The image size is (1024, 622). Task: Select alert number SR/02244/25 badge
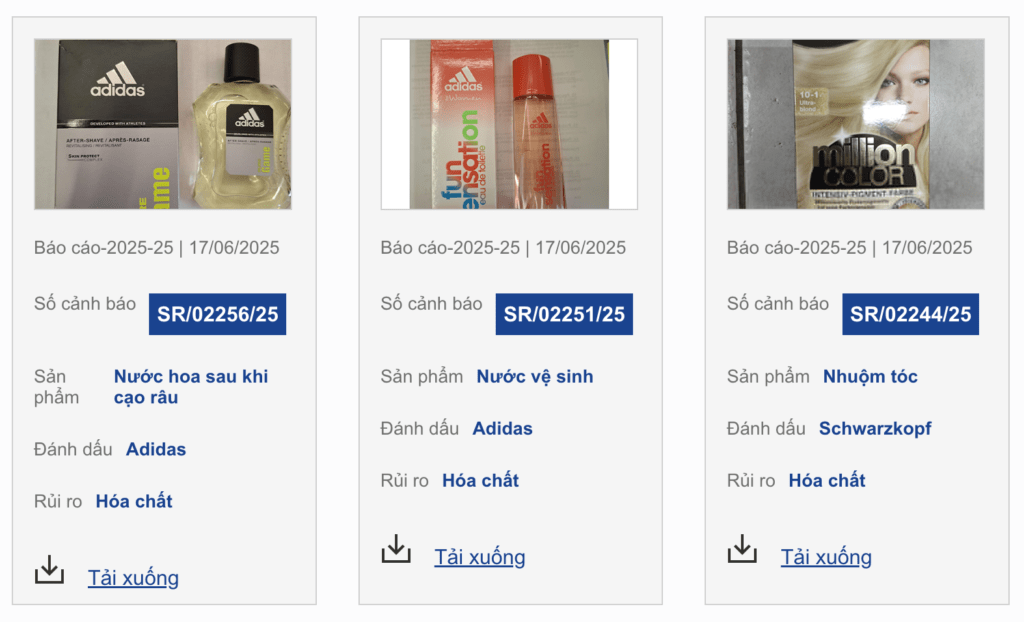coord(910,314)
